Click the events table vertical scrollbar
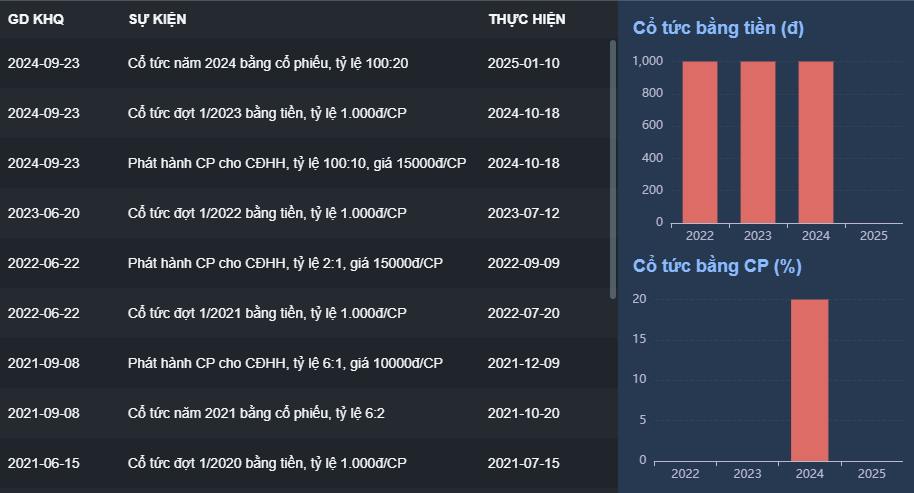Screen dimensions: 914x493 point(612,168)
